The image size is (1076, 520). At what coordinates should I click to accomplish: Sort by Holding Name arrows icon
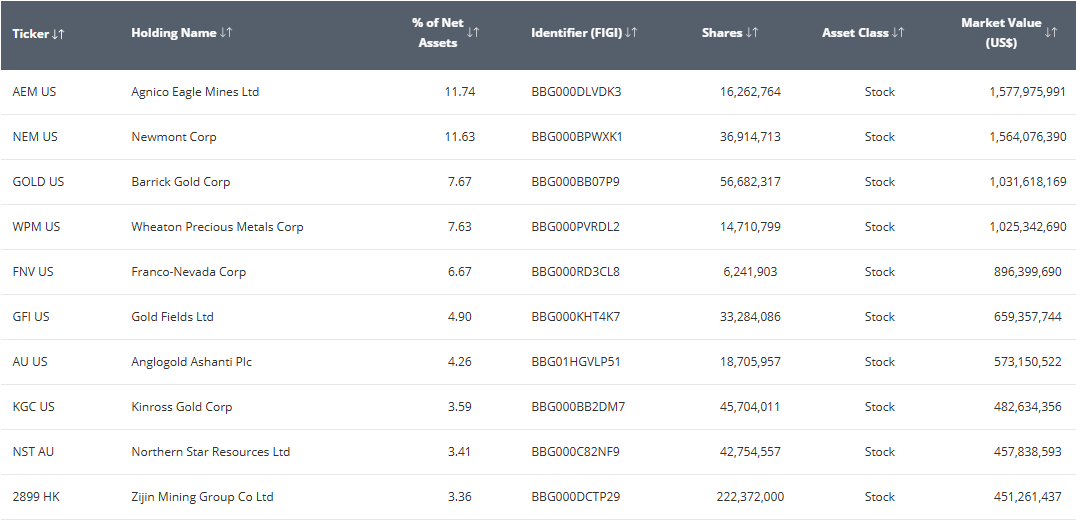pos(226,32)
